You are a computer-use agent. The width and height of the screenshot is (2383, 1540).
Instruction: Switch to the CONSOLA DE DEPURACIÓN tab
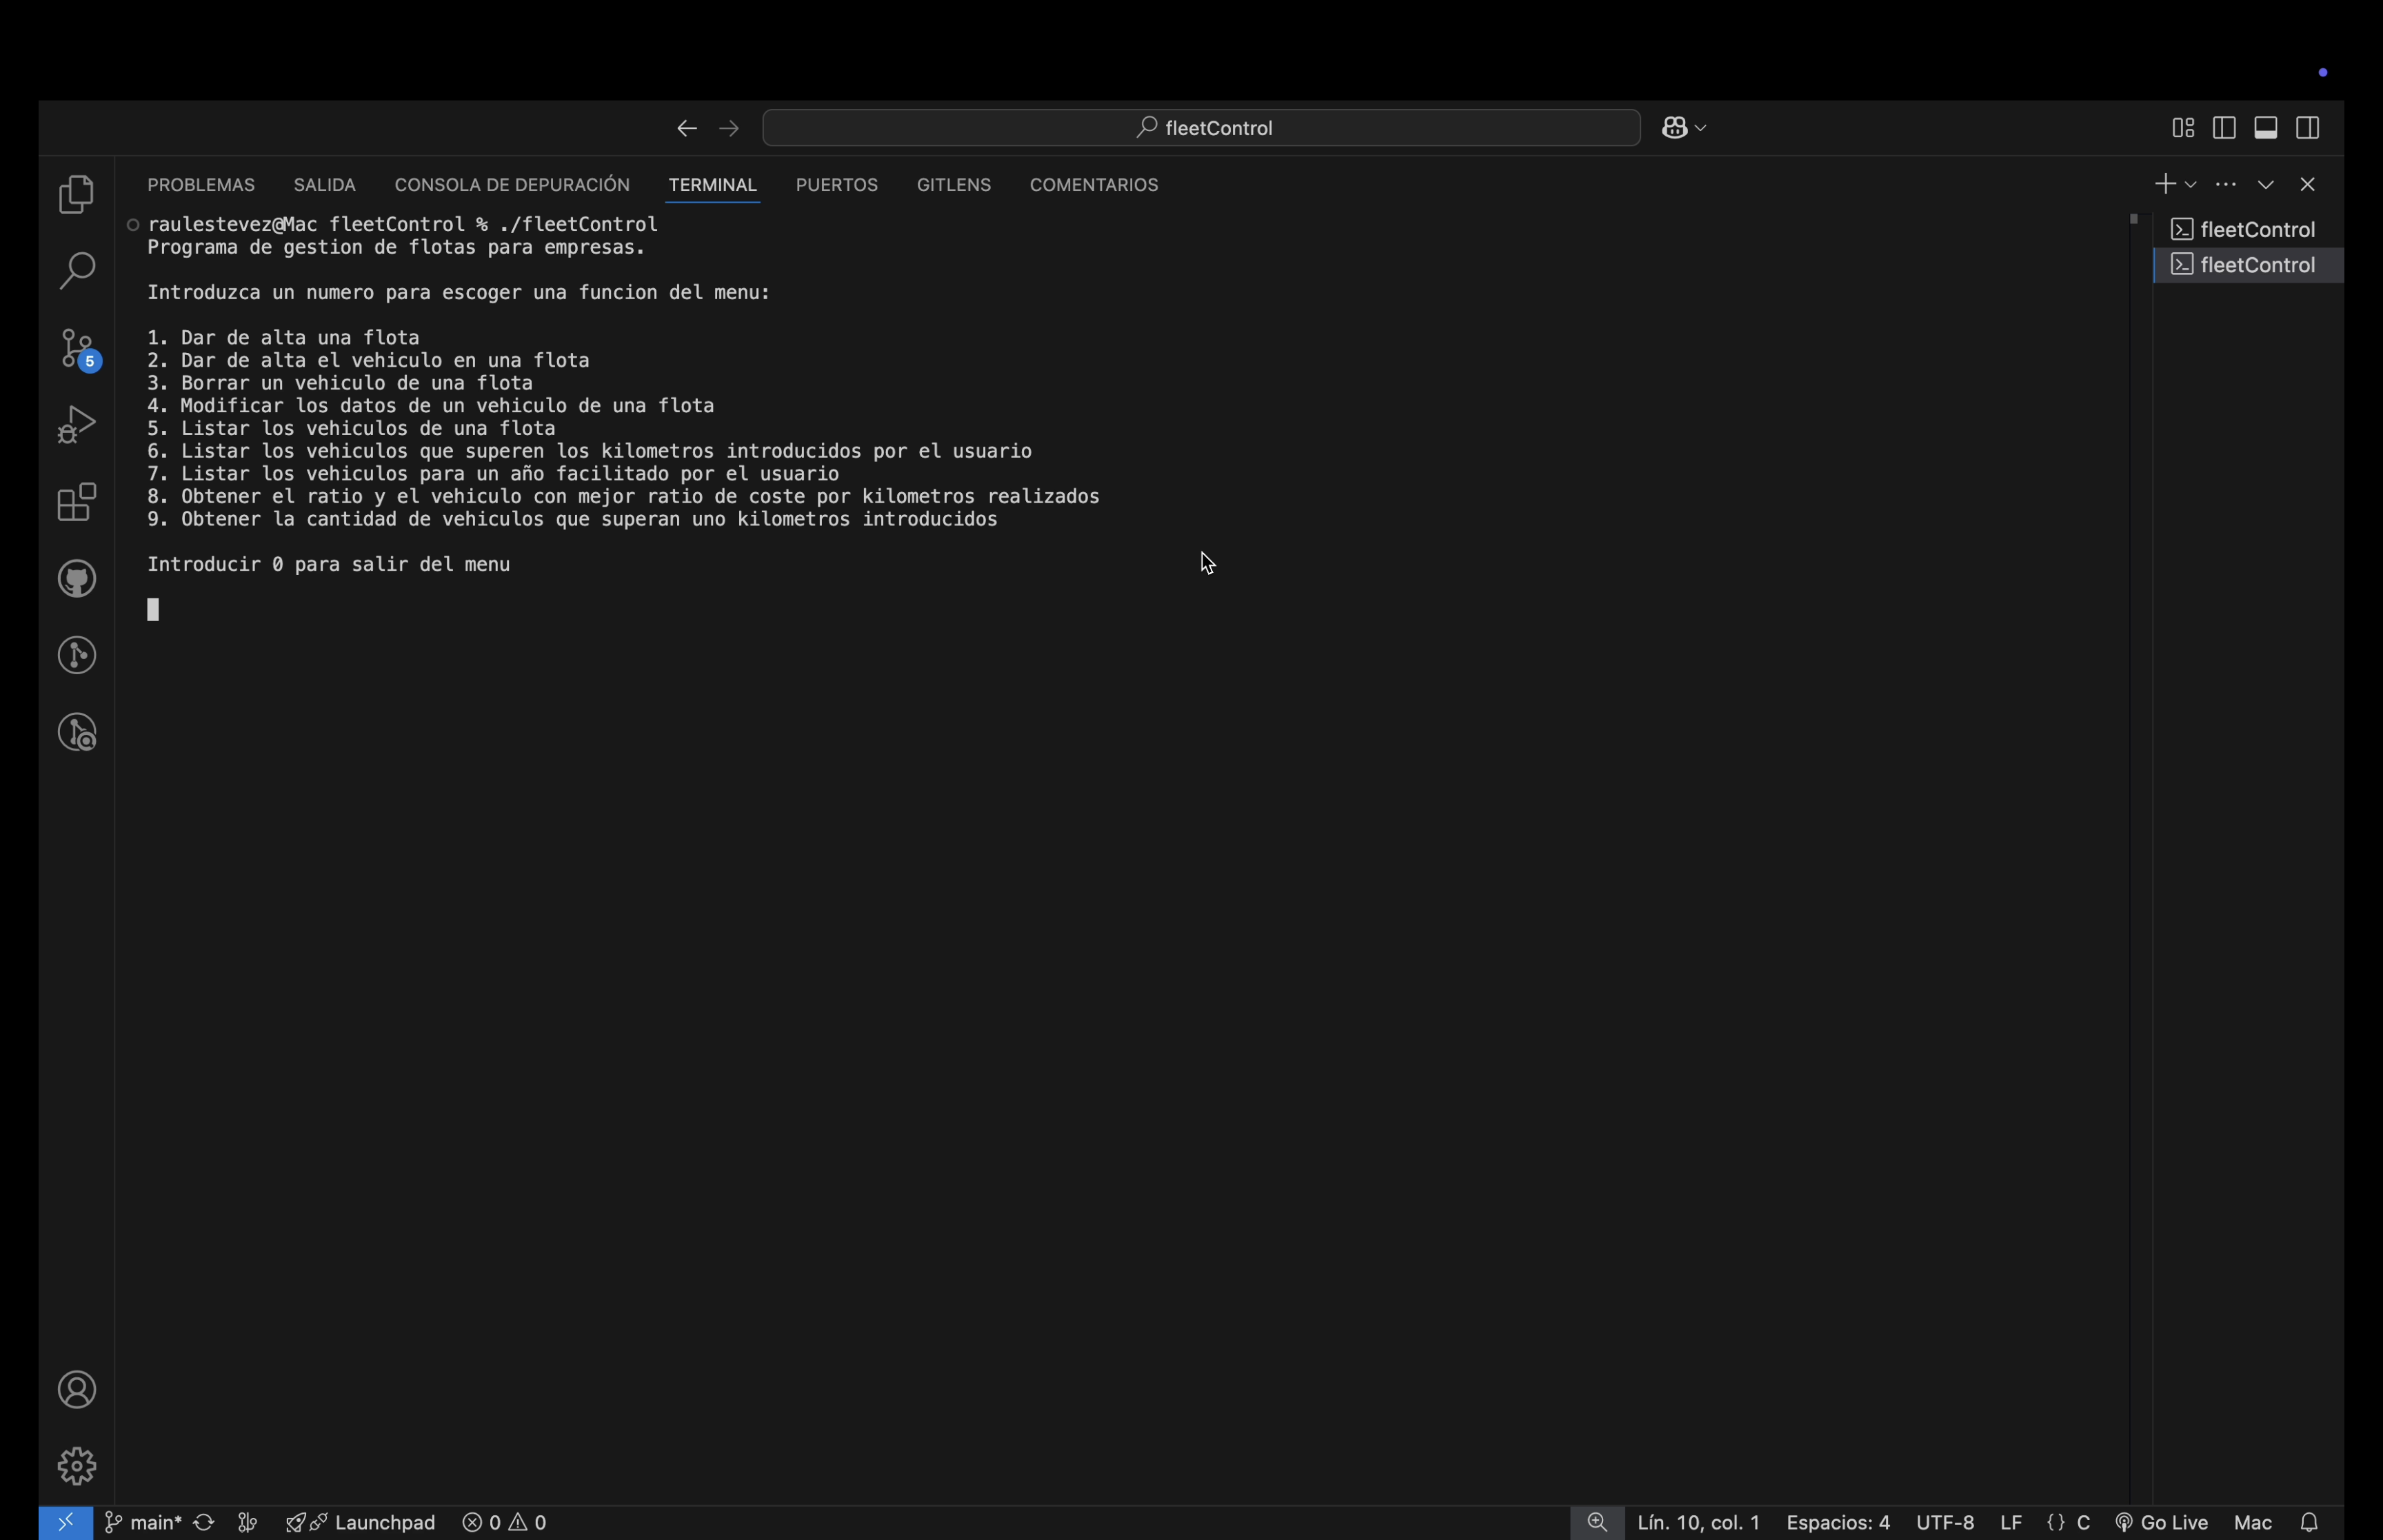point(512,185)
